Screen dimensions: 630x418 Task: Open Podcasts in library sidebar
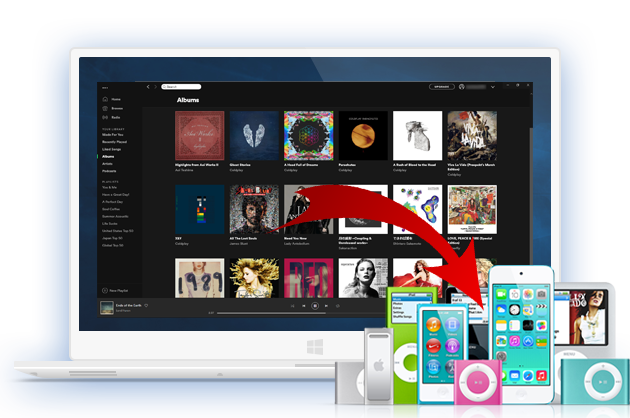[109, 171]
